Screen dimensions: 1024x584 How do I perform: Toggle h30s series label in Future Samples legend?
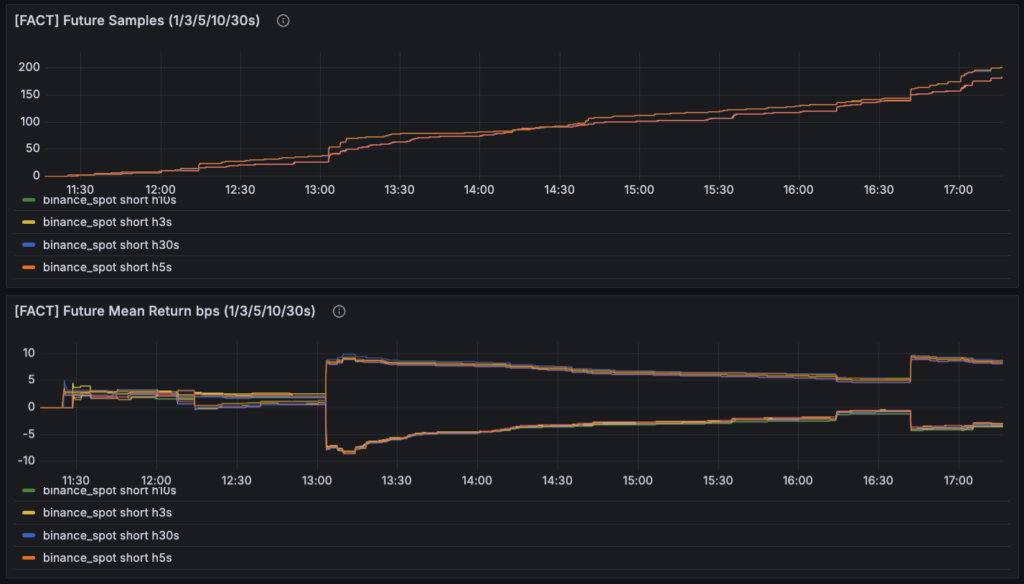[x=113, y=245]
